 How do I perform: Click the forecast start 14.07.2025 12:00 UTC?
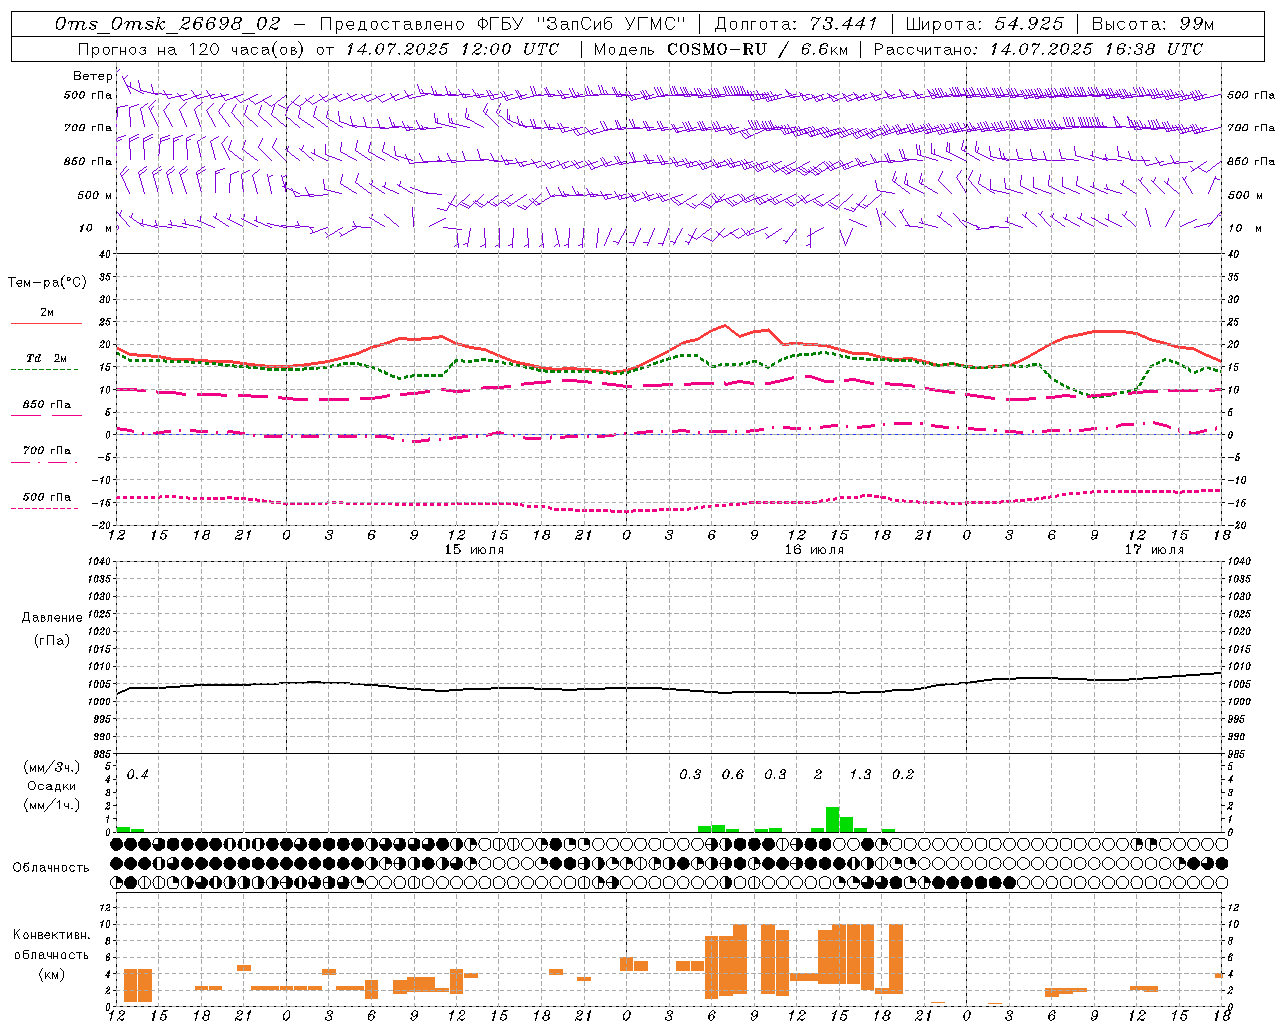452,49
